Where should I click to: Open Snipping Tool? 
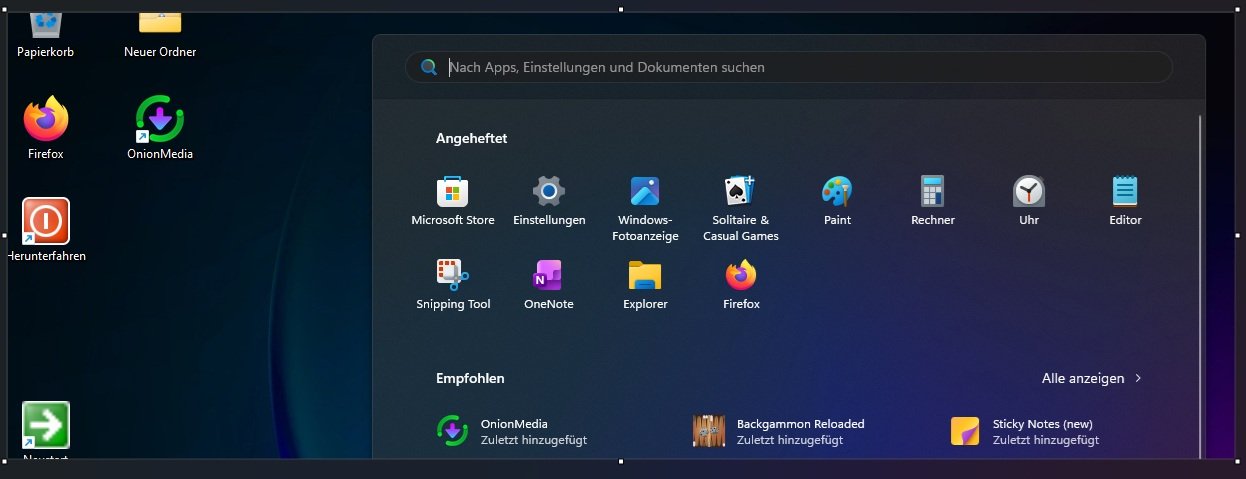tap(453, 284)
